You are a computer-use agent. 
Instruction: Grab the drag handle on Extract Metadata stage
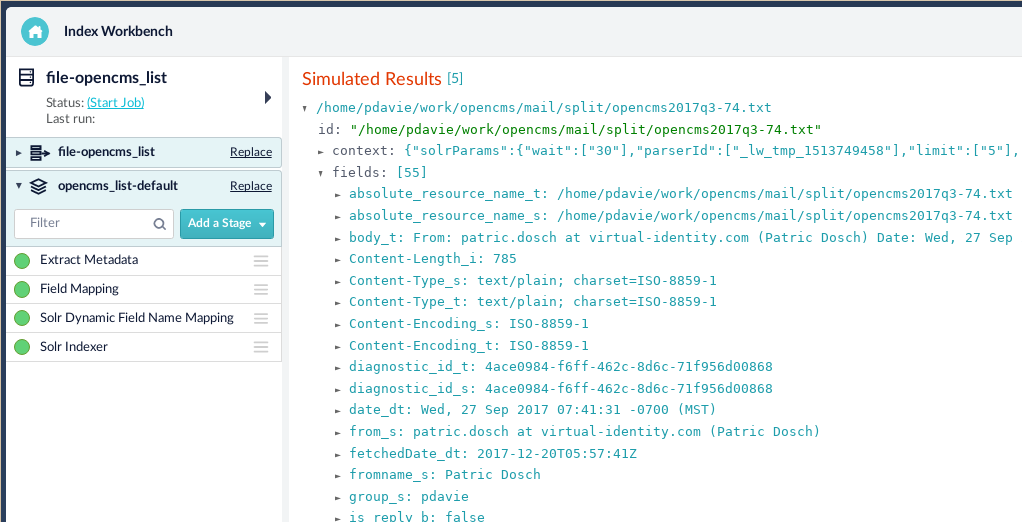coord(261,261)
